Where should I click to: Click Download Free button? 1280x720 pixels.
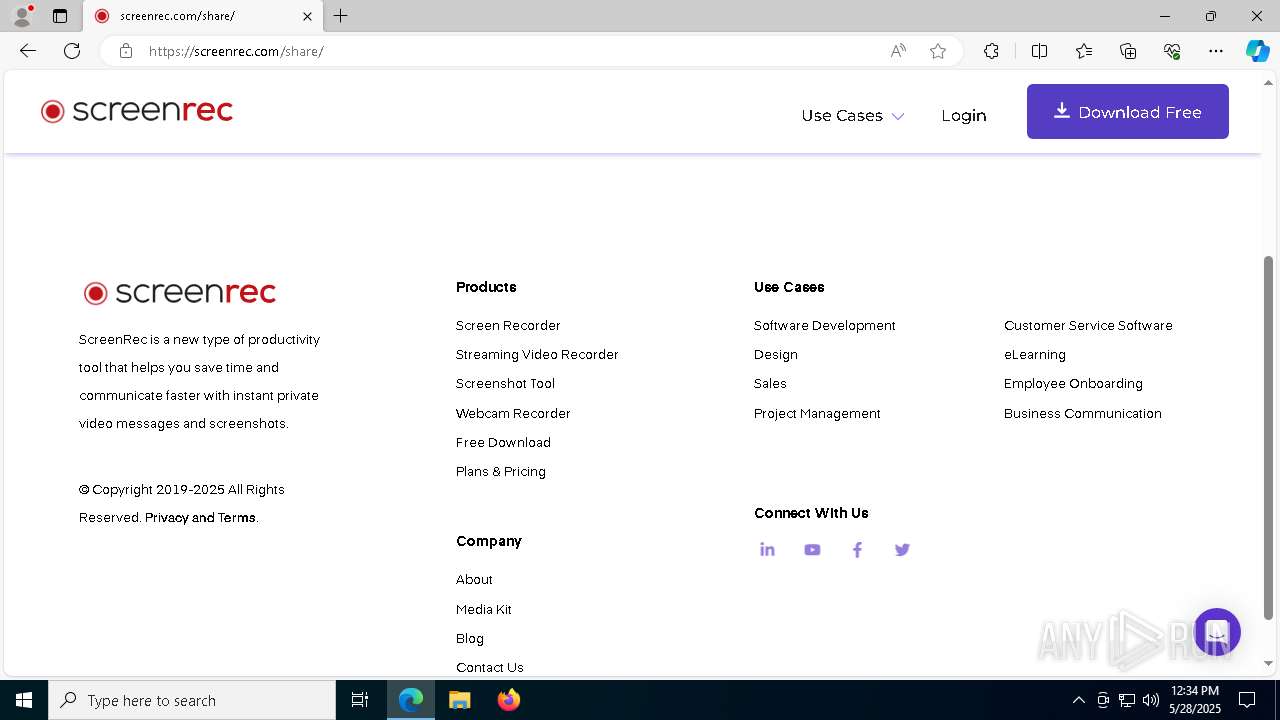(x=1128, y=112)
